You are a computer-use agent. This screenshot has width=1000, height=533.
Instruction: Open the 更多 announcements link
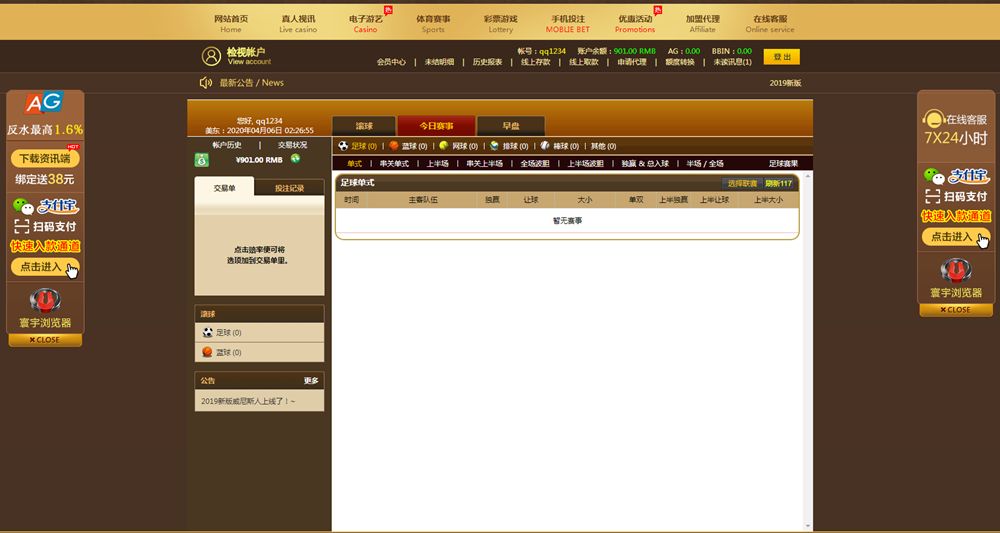tap(311, 381)
